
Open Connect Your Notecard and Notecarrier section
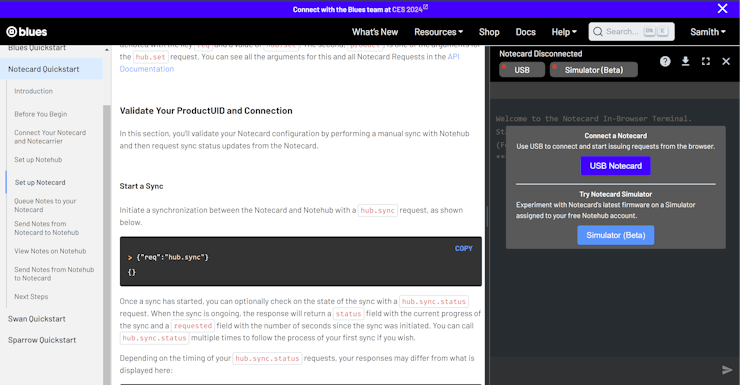tap(50, 137)
